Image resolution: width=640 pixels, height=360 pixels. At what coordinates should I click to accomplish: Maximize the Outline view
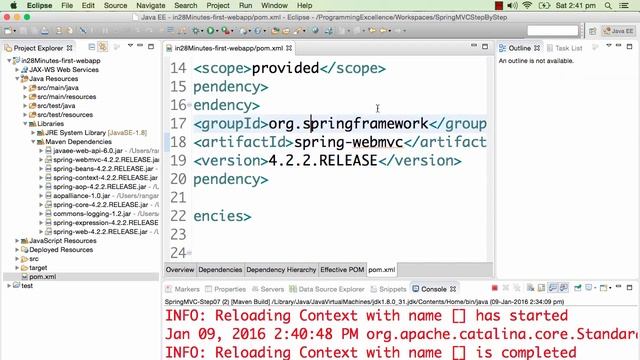point(629,47)
